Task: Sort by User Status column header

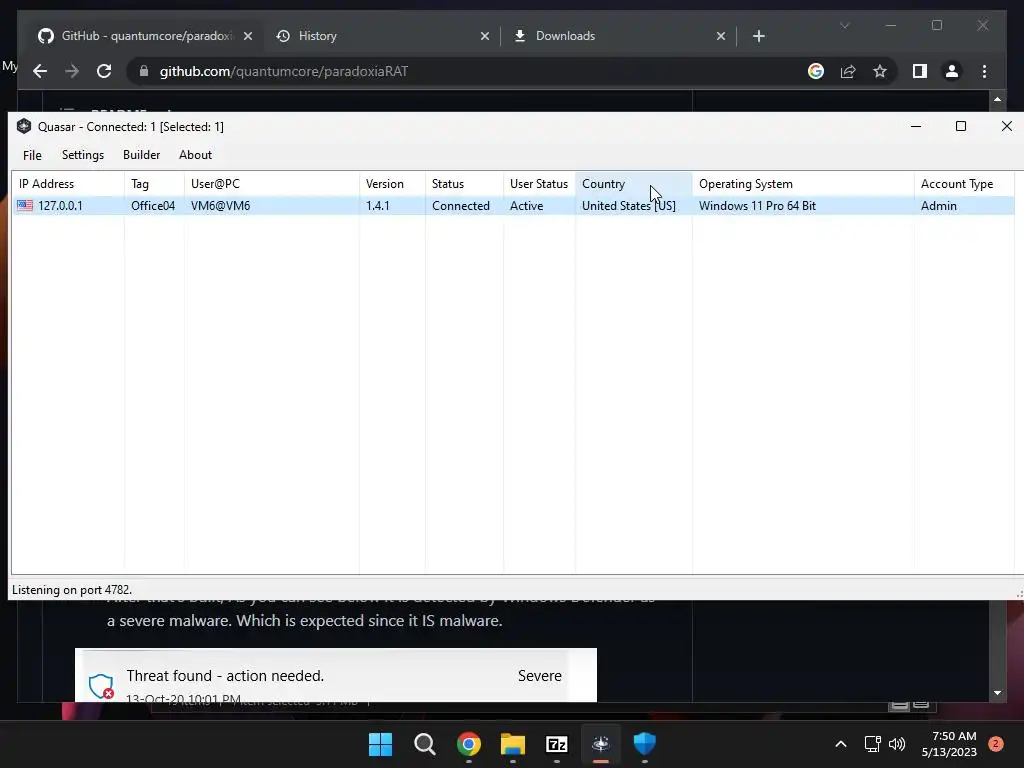Action: point(539,184)
